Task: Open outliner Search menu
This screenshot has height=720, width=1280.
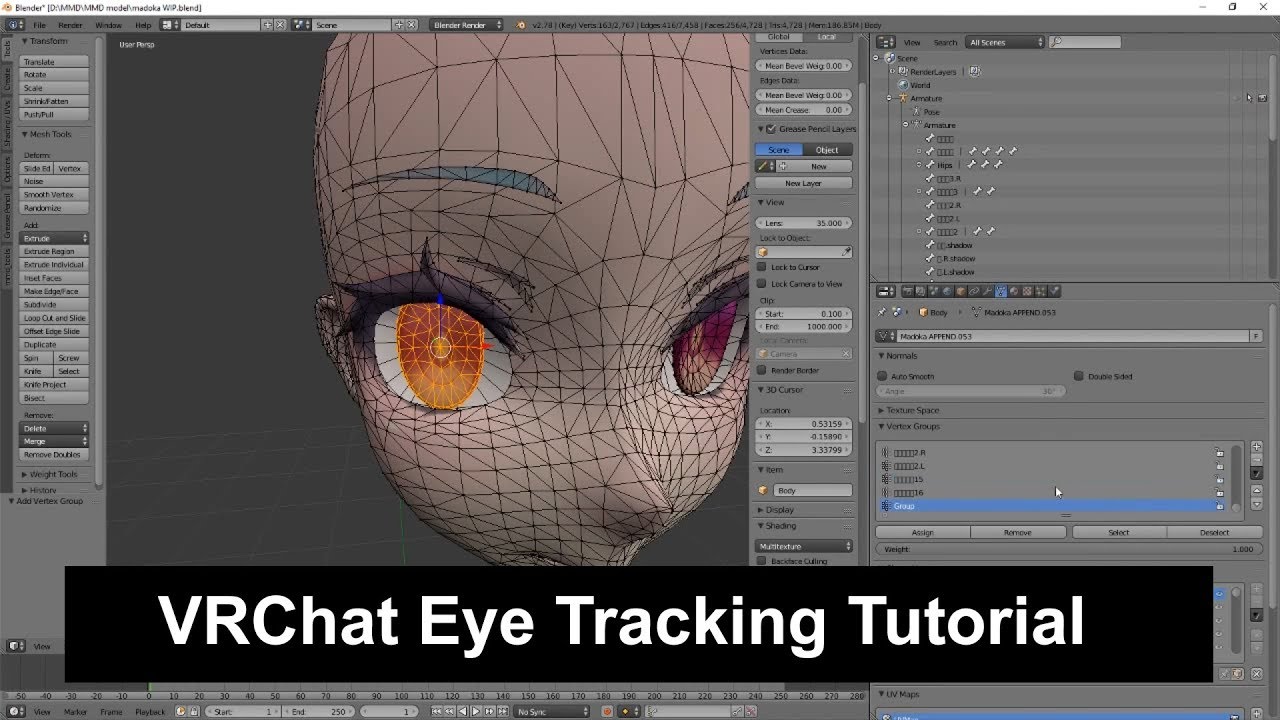Action: tap(945, 42)
